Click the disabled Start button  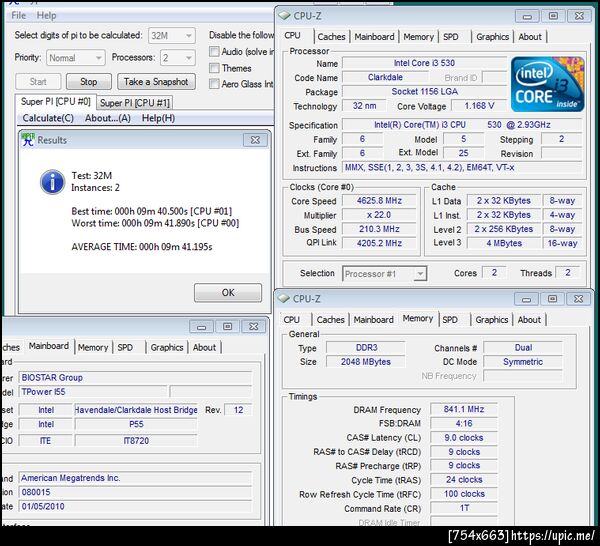[38, 81]
